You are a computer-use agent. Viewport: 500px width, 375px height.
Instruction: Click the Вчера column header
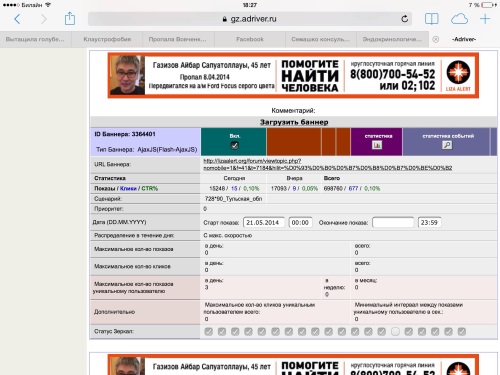294,178
